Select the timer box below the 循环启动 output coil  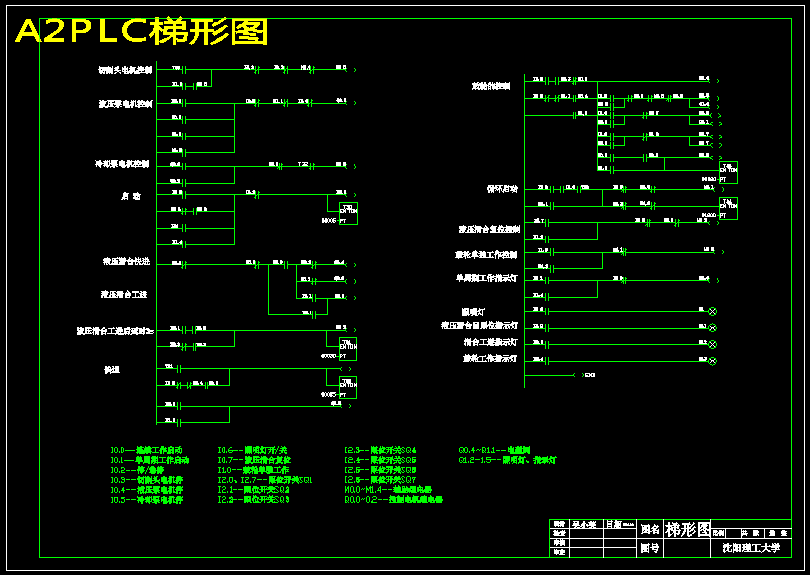(728, 209)
